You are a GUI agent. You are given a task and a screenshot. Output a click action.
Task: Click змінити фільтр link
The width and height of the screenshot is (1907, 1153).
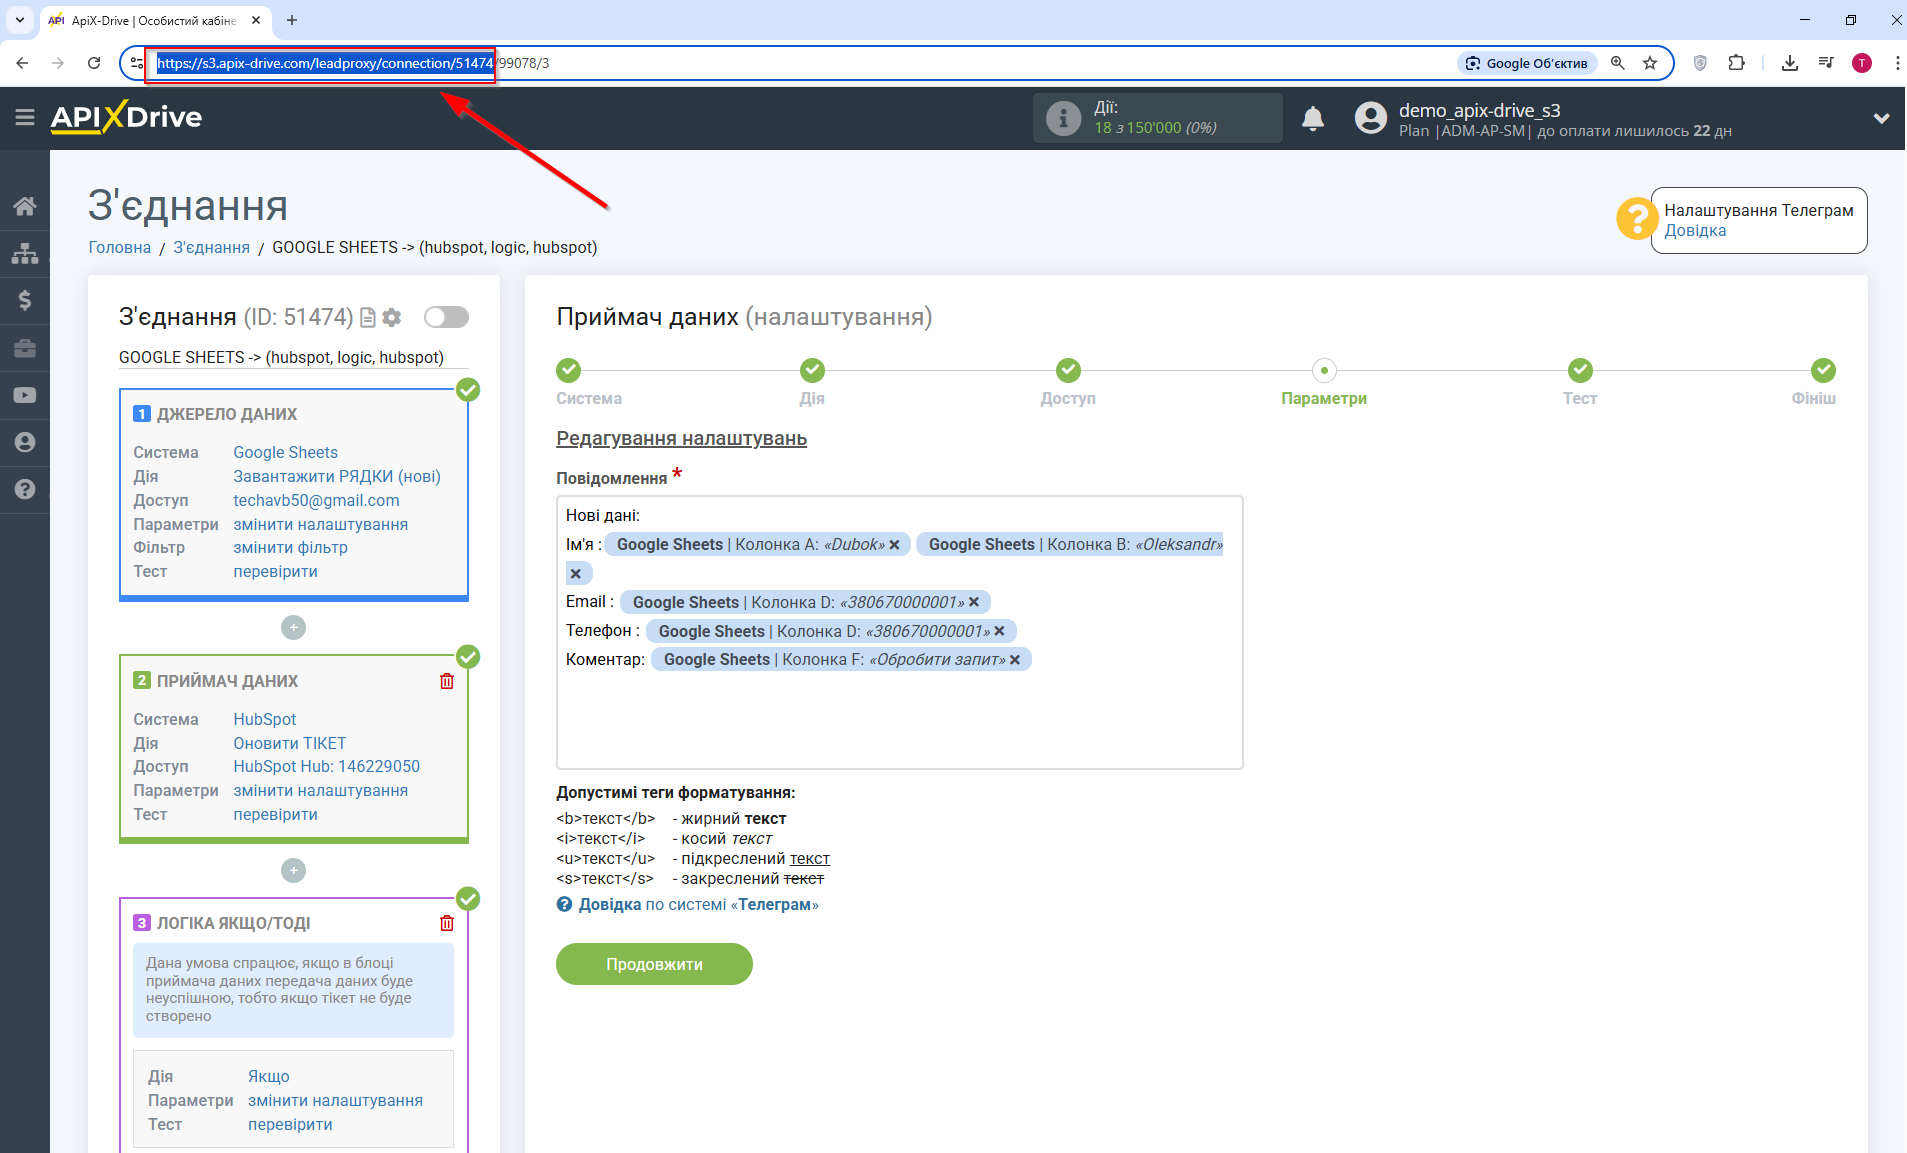[x=290, y=547]
